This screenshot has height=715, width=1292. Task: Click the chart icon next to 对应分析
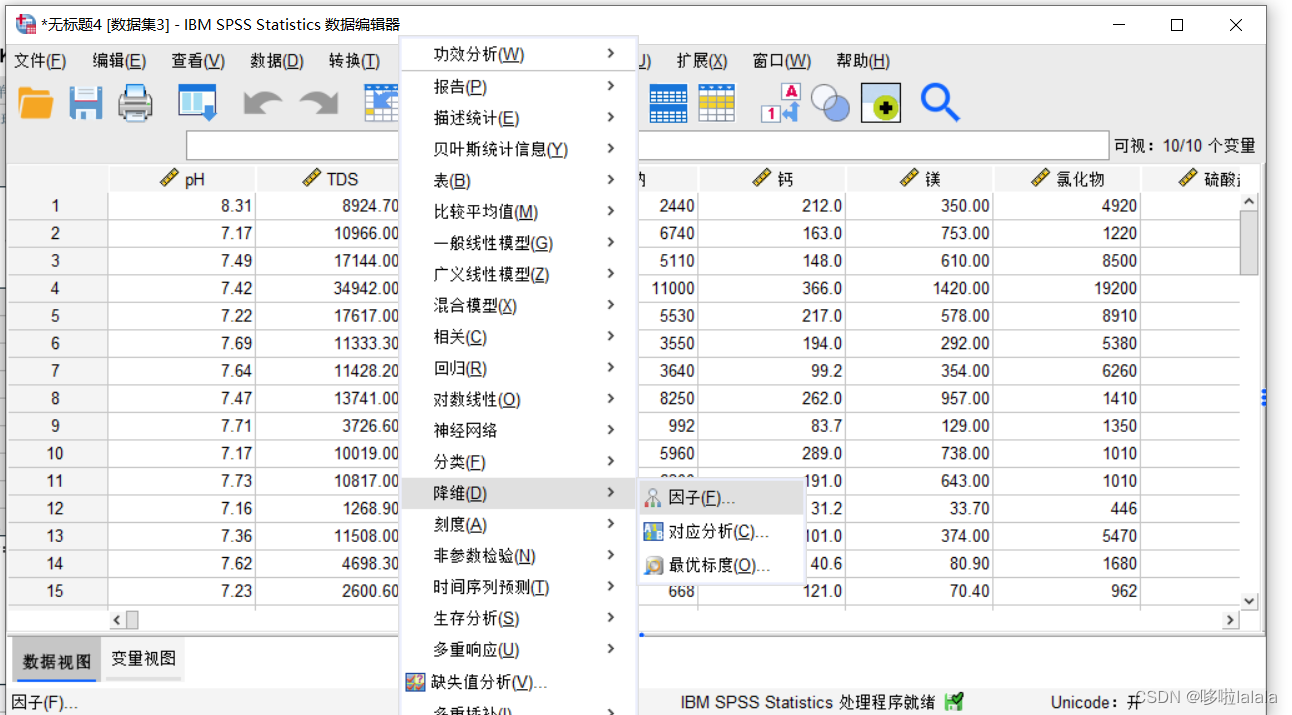tap(653, 531)
